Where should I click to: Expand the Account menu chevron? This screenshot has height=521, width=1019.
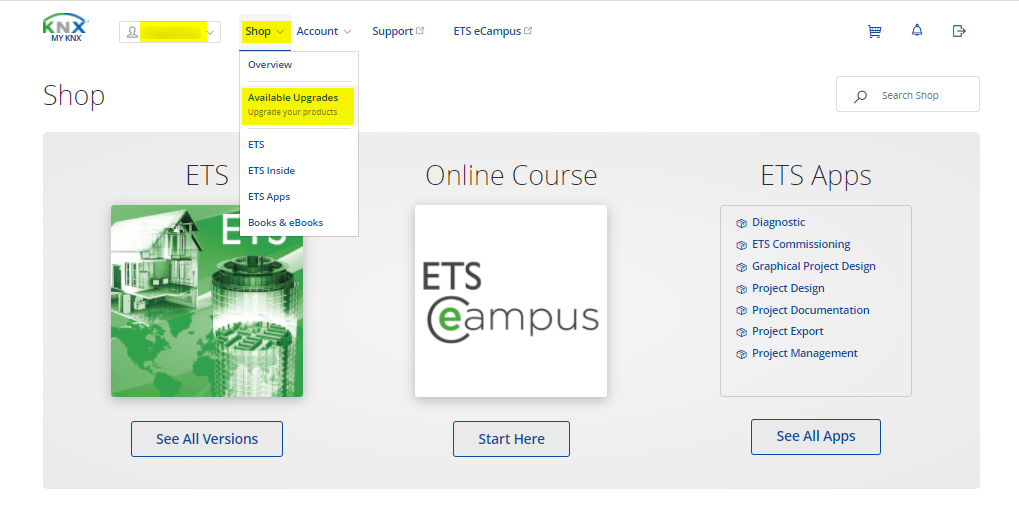click(x=347, y=31)
